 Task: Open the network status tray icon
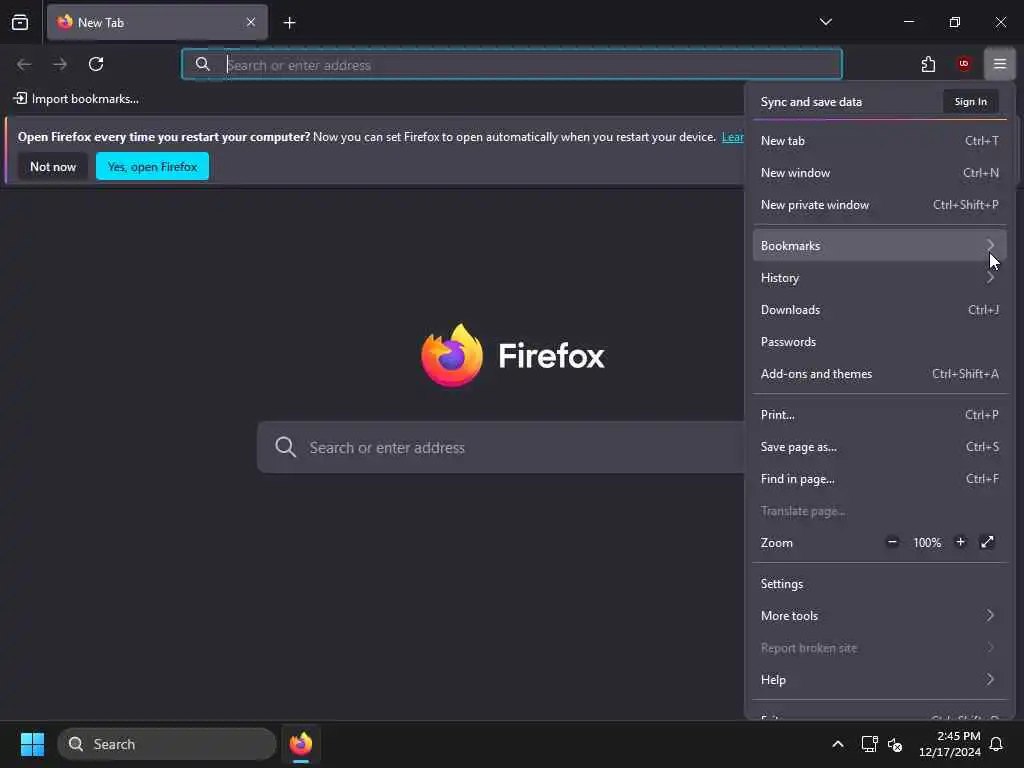tap(869, 744)
